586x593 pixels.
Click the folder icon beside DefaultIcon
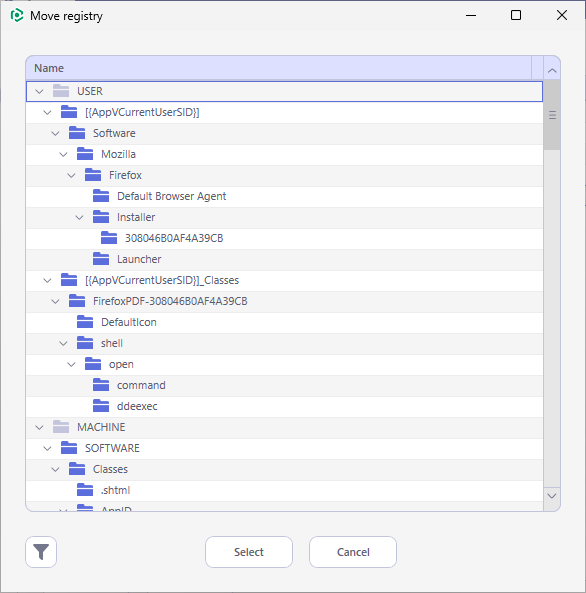pyautogui.click(x=85, y=322)
